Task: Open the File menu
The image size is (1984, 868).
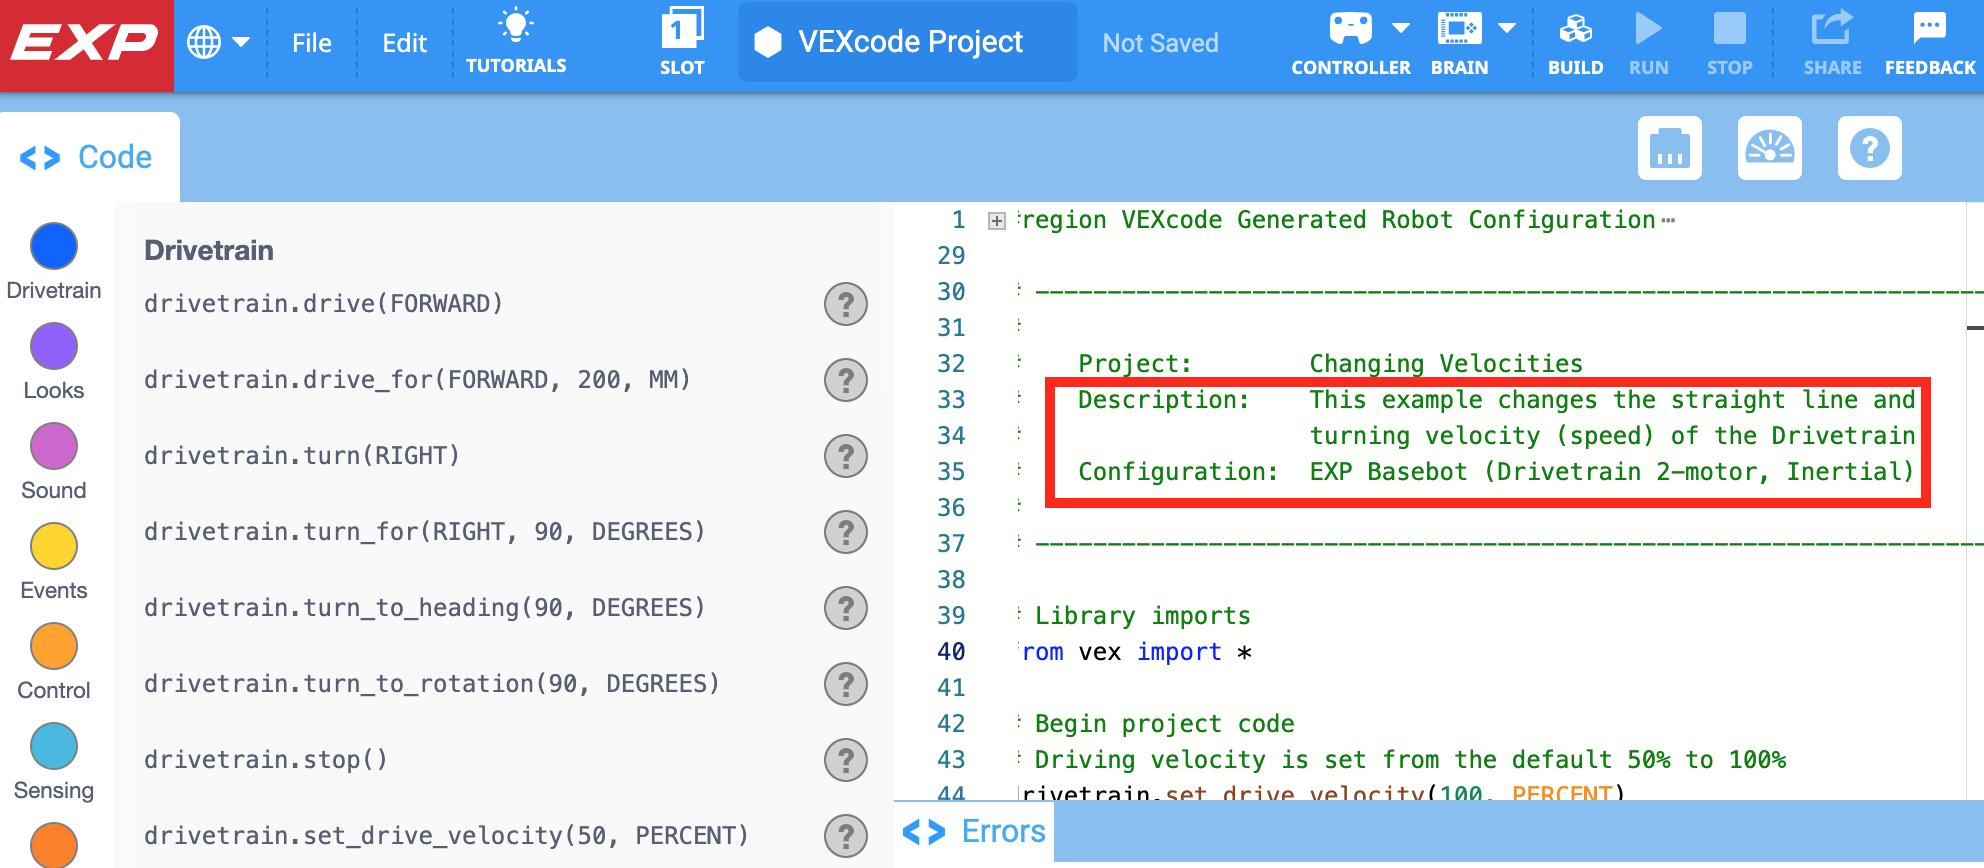Action: click(x=311, y=43)
